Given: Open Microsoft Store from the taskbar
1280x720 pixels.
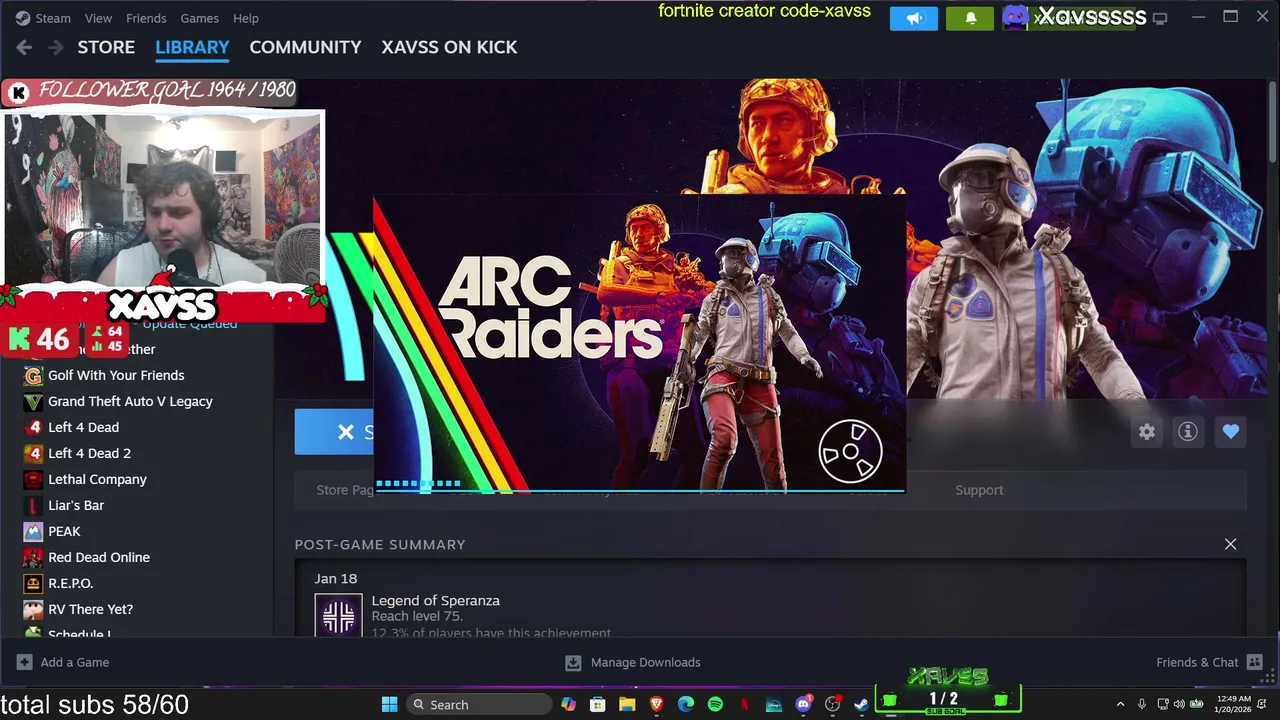Looking at the screenshot, I should (x=598, y=704).
